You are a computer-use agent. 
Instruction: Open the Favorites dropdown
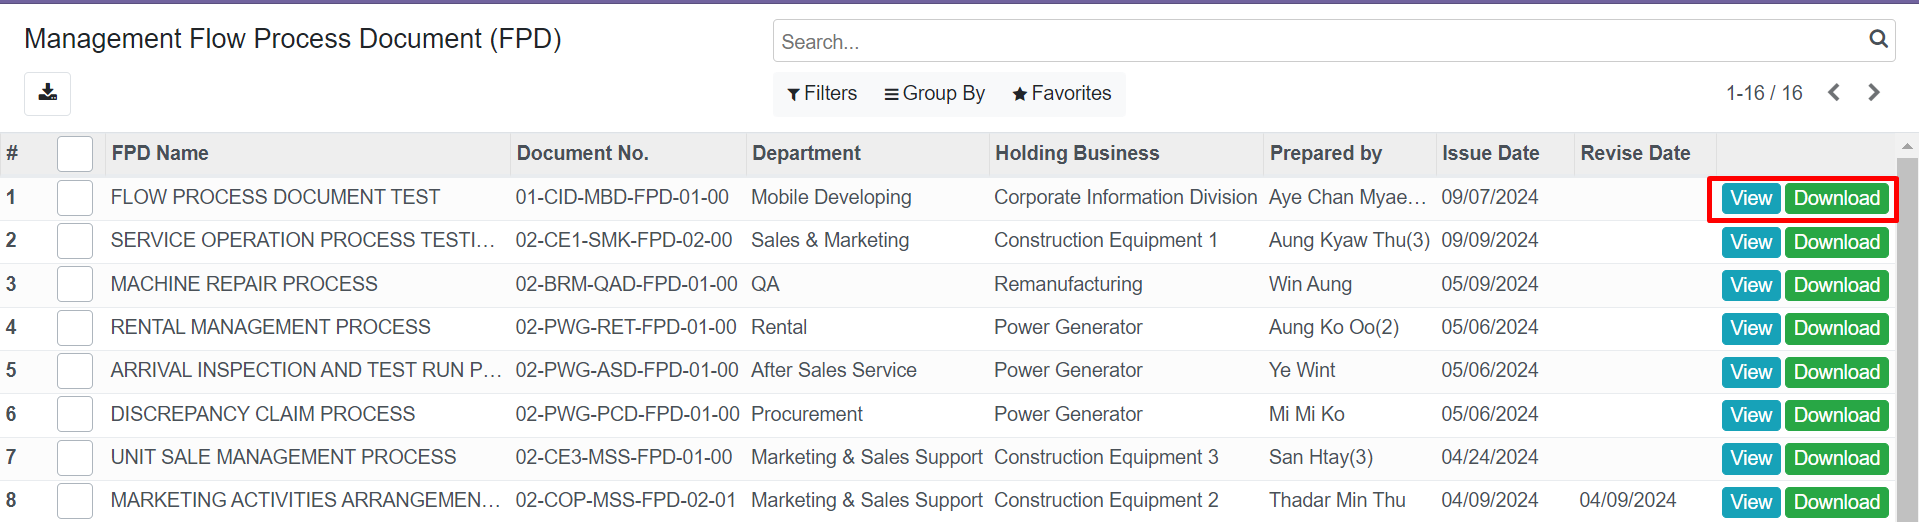1062,93
